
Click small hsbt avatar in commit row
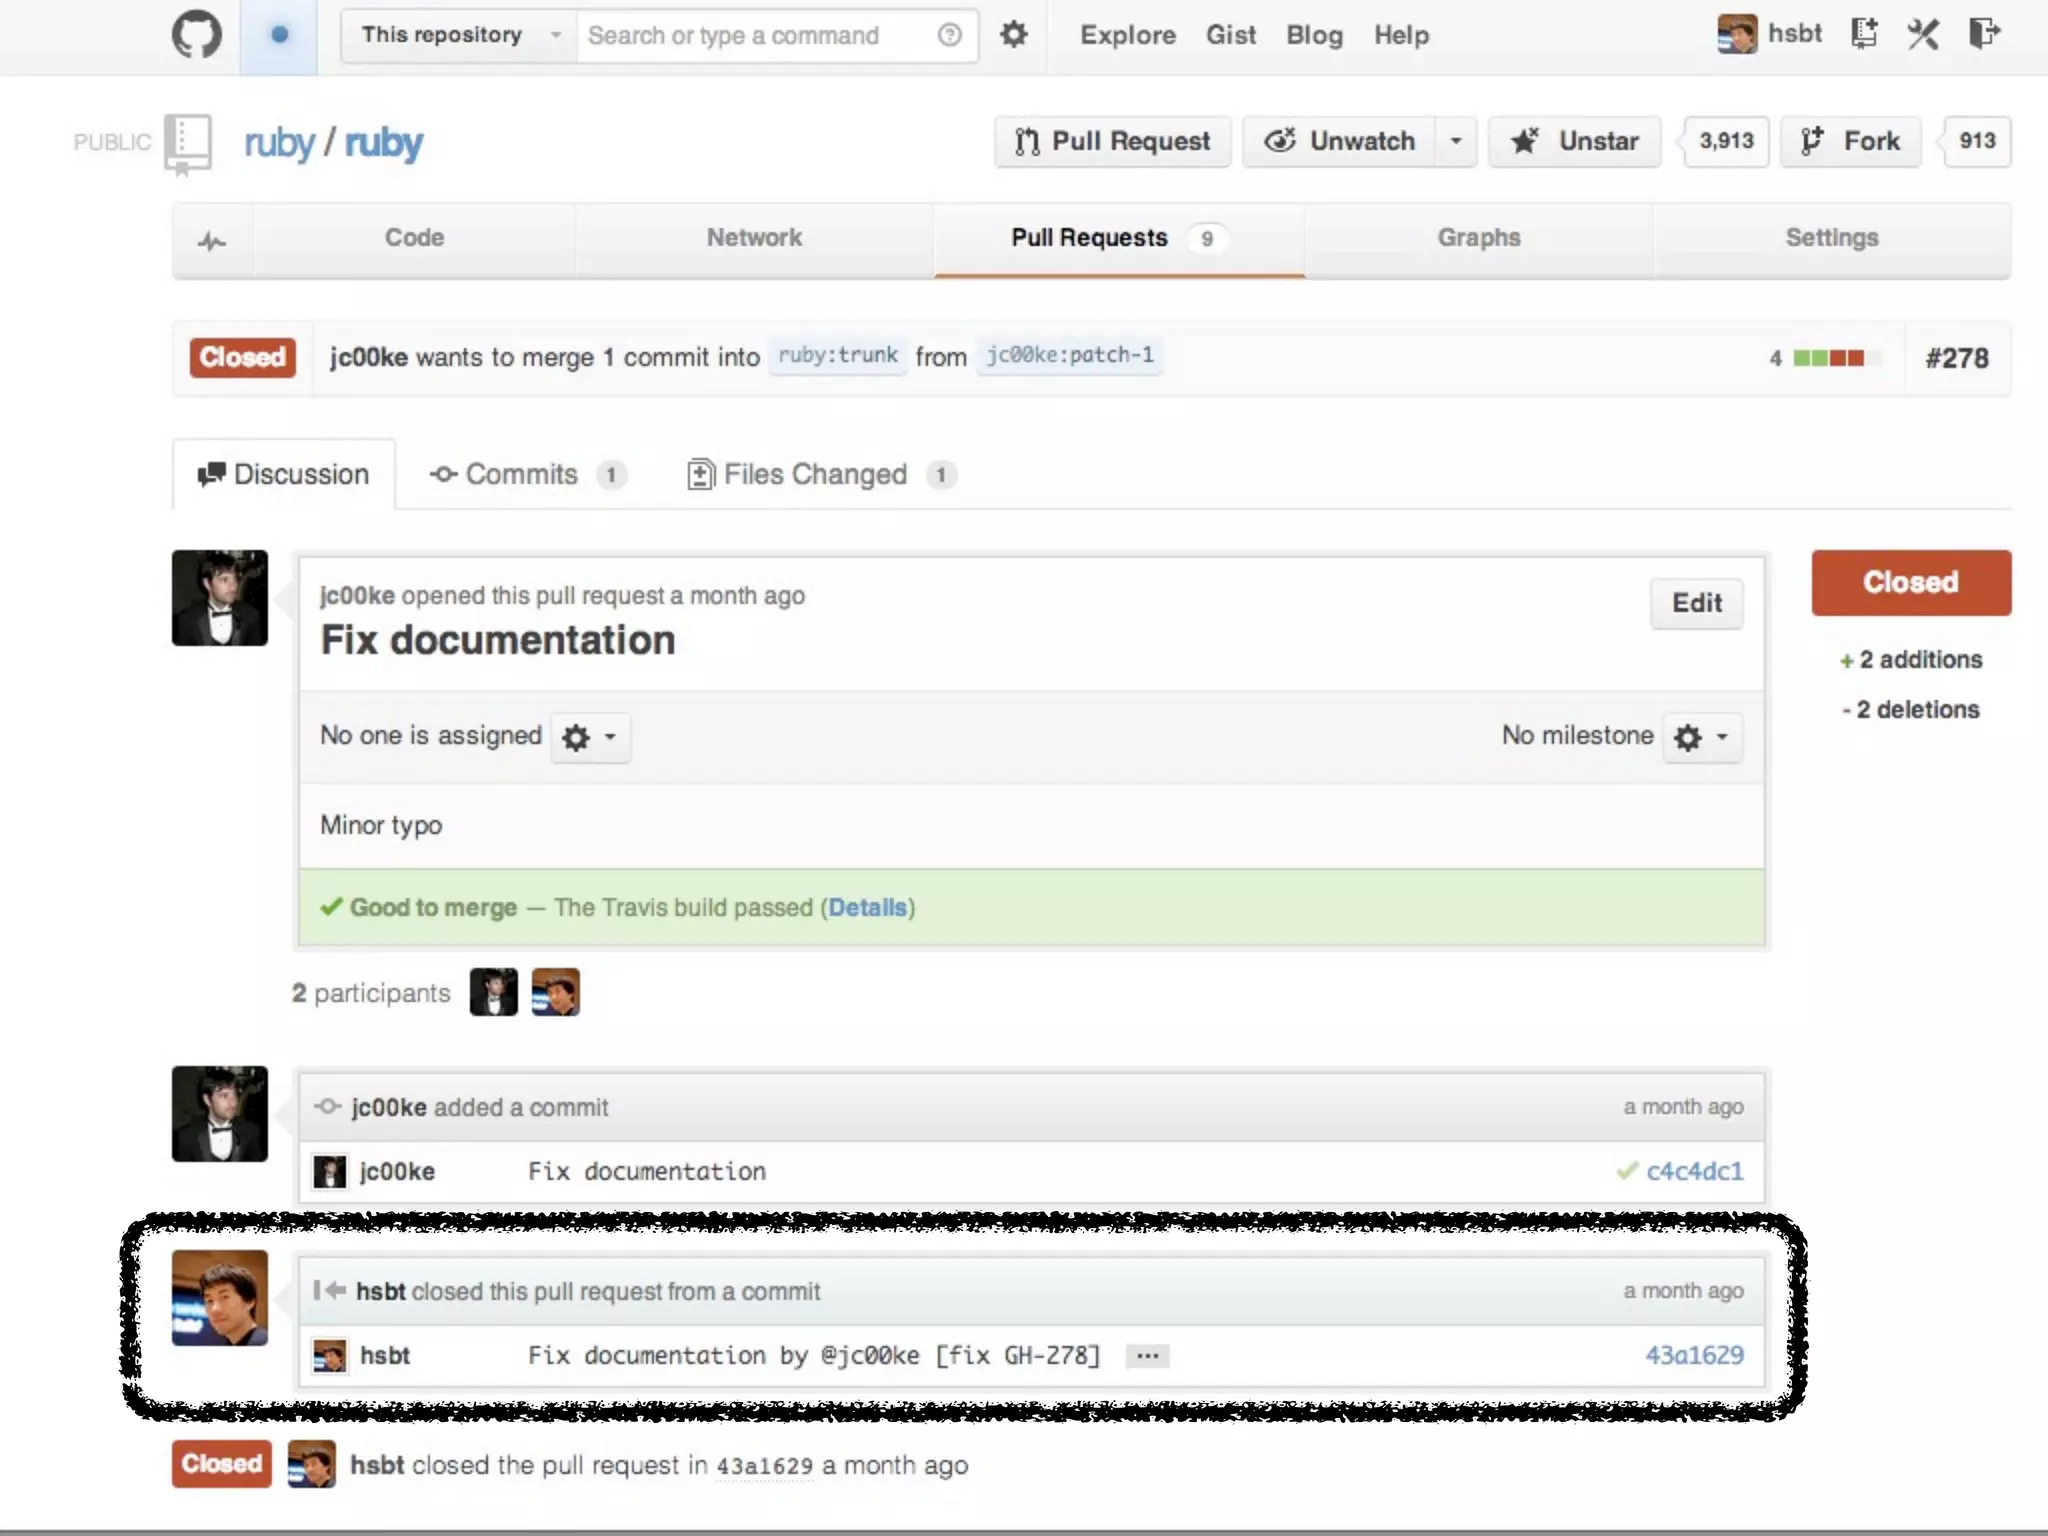pyautogui.click(x=330, y=1356)
